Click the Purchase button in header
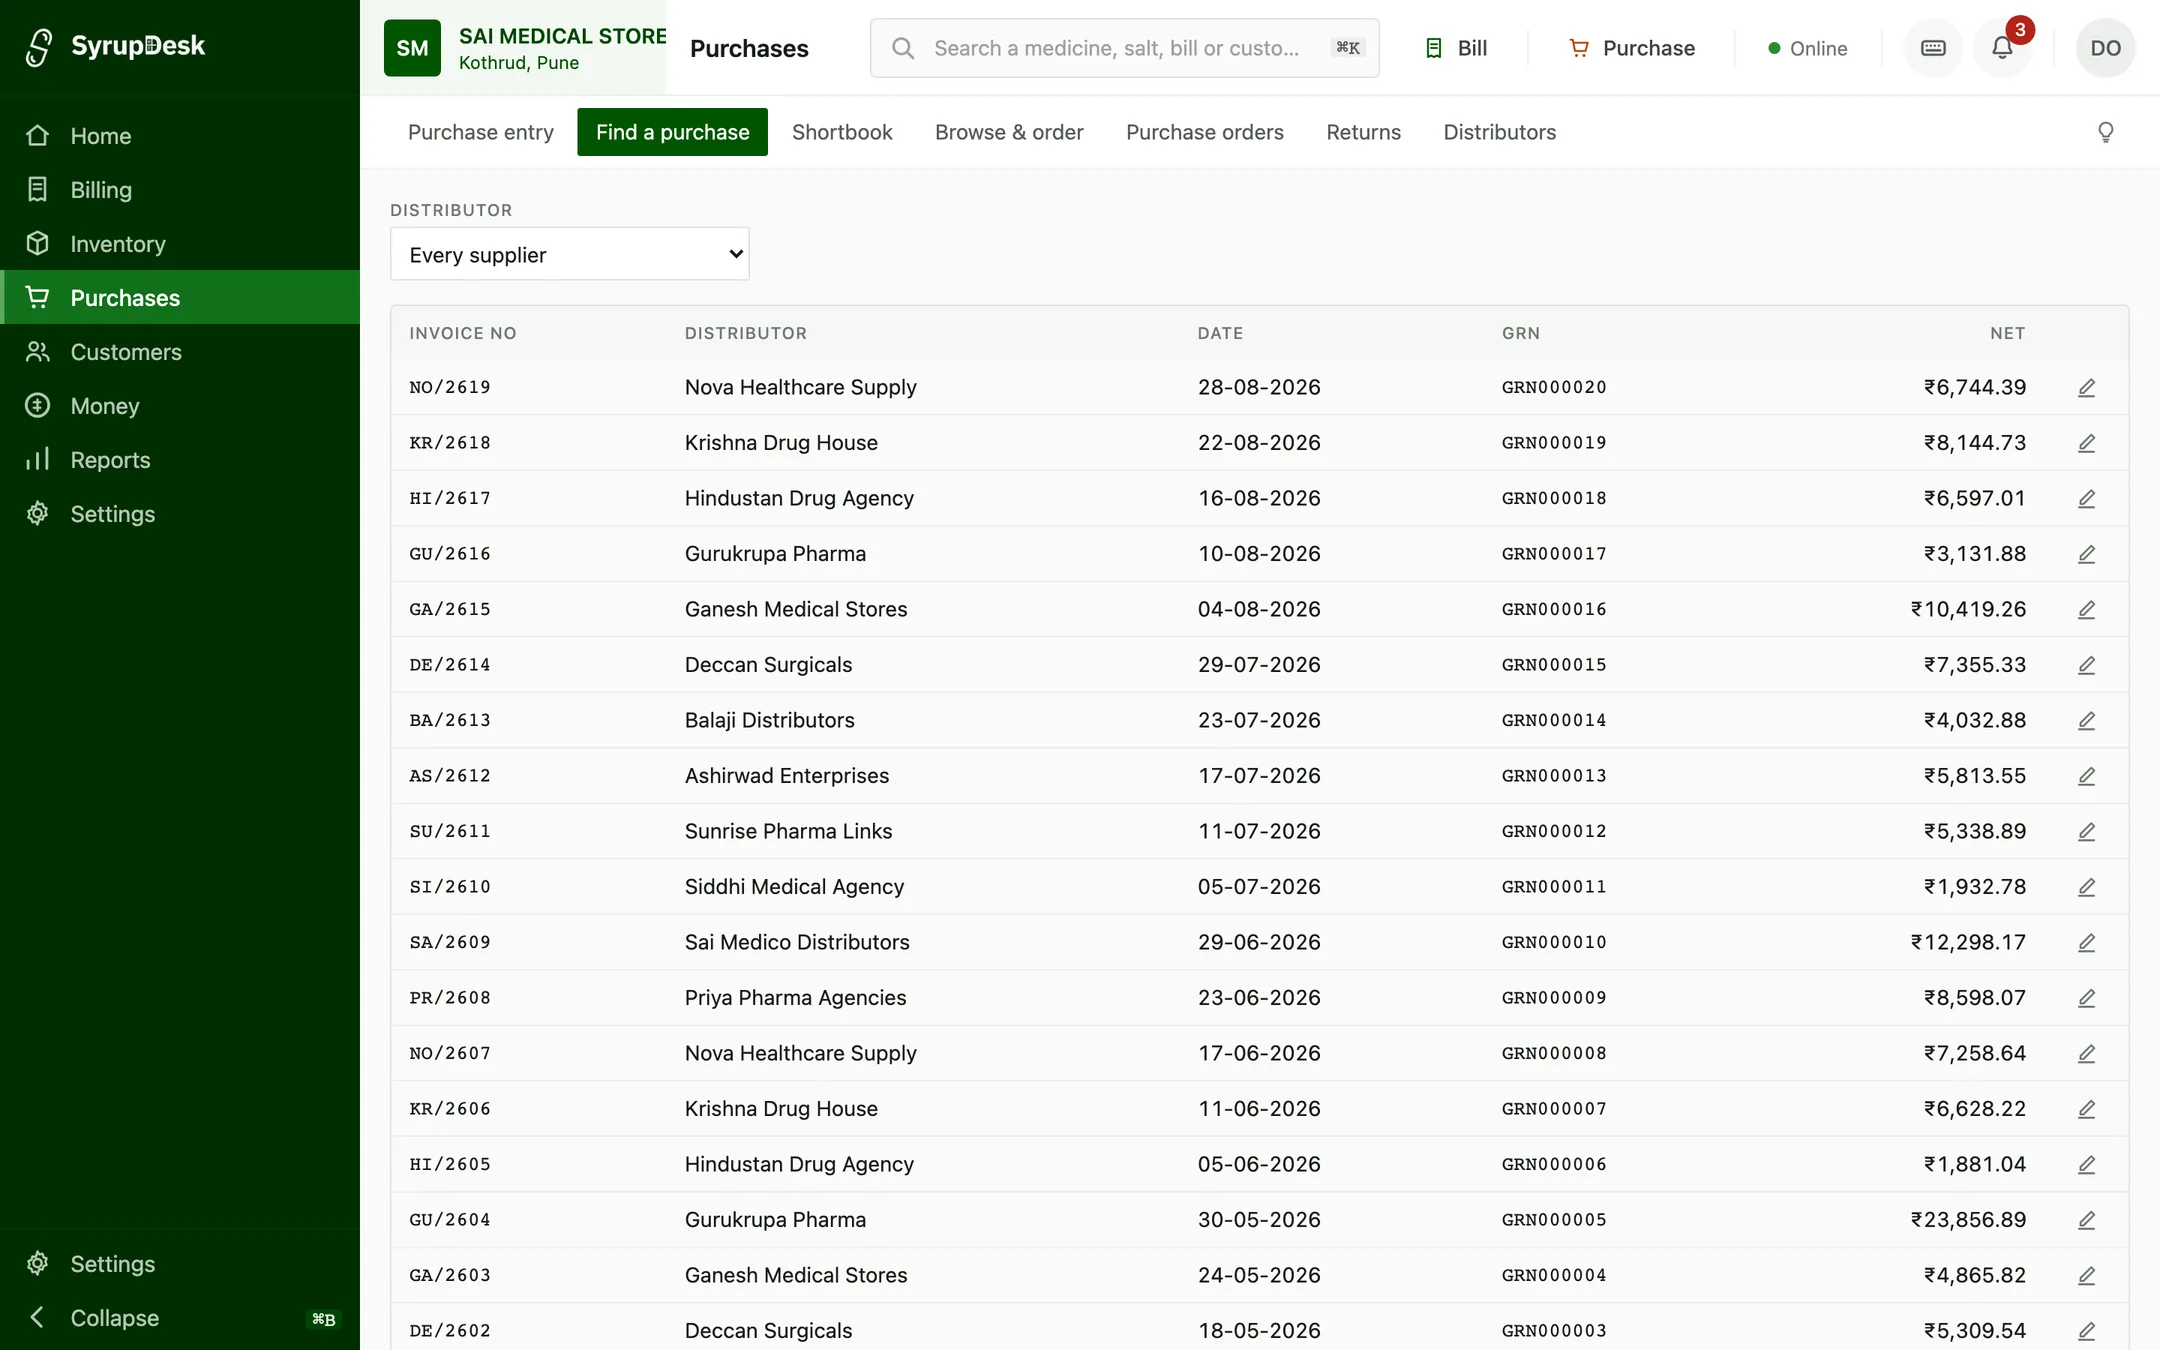 click(1632, 48)
